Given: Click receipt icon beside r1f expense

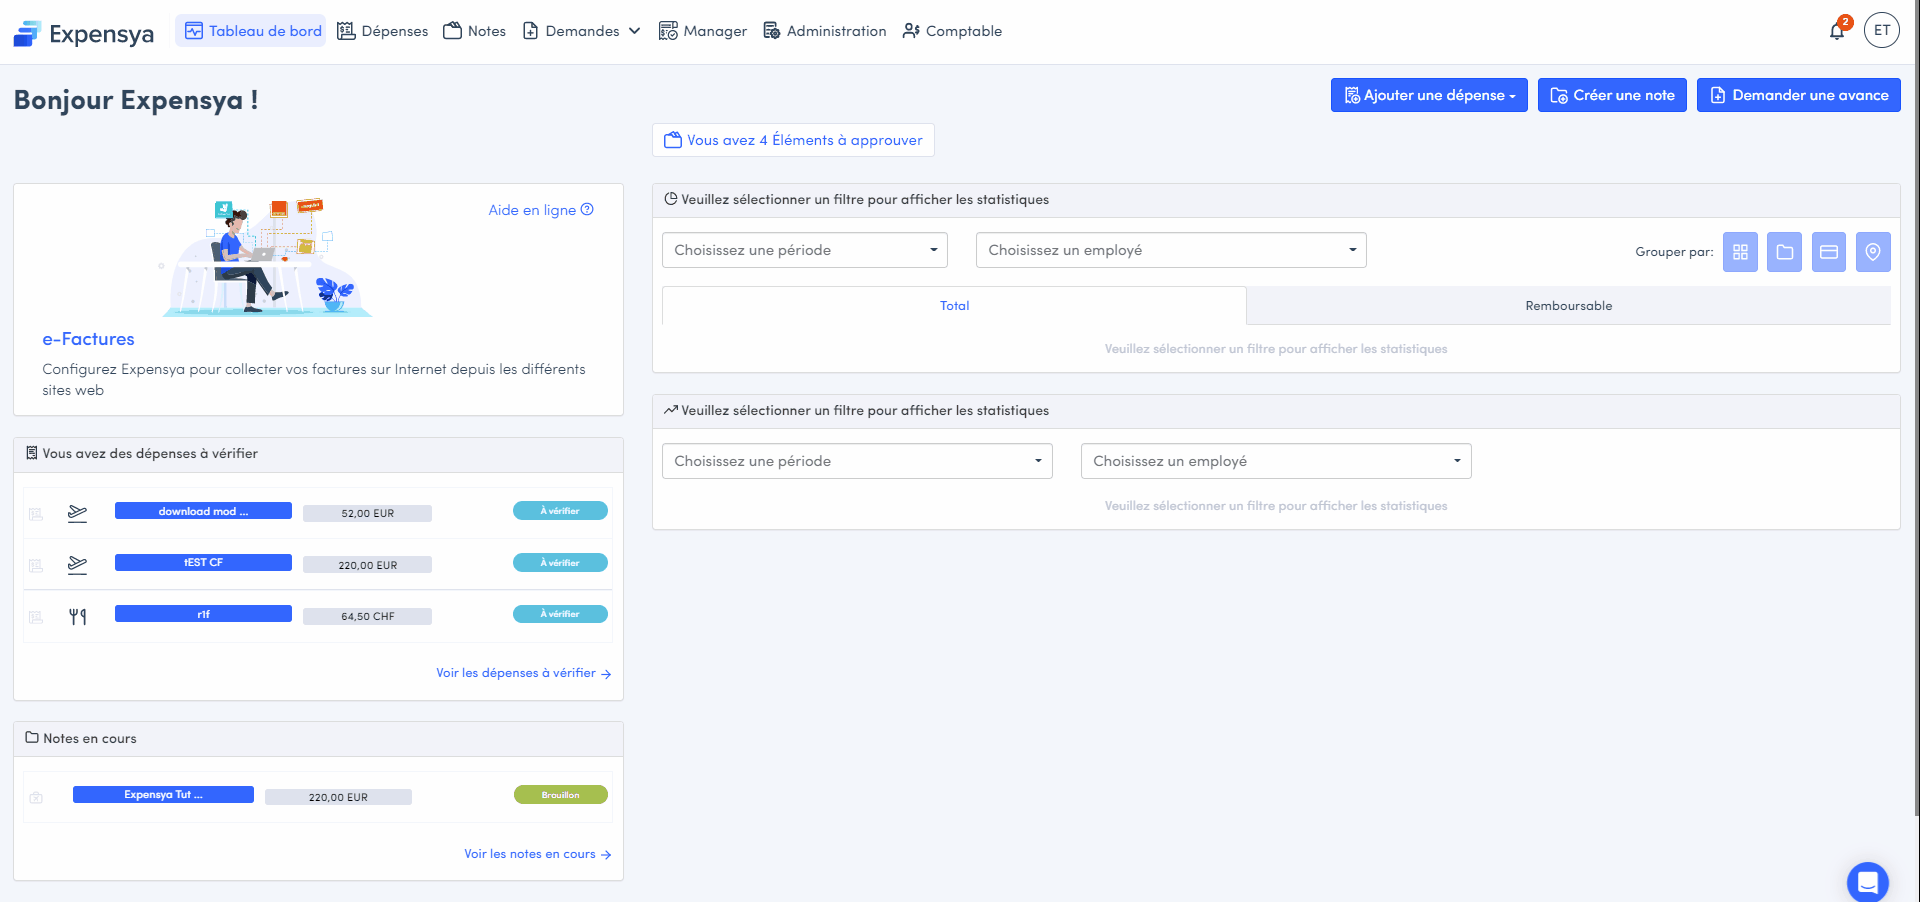Looking at the screenshot, I should (36, 618).
